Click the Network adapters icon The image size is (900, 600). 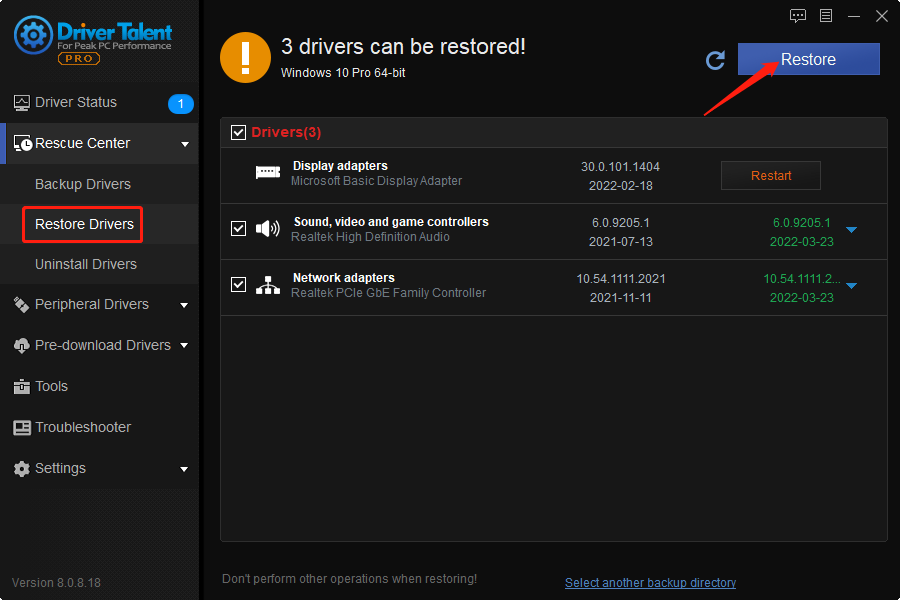click(x=267, y=285)
